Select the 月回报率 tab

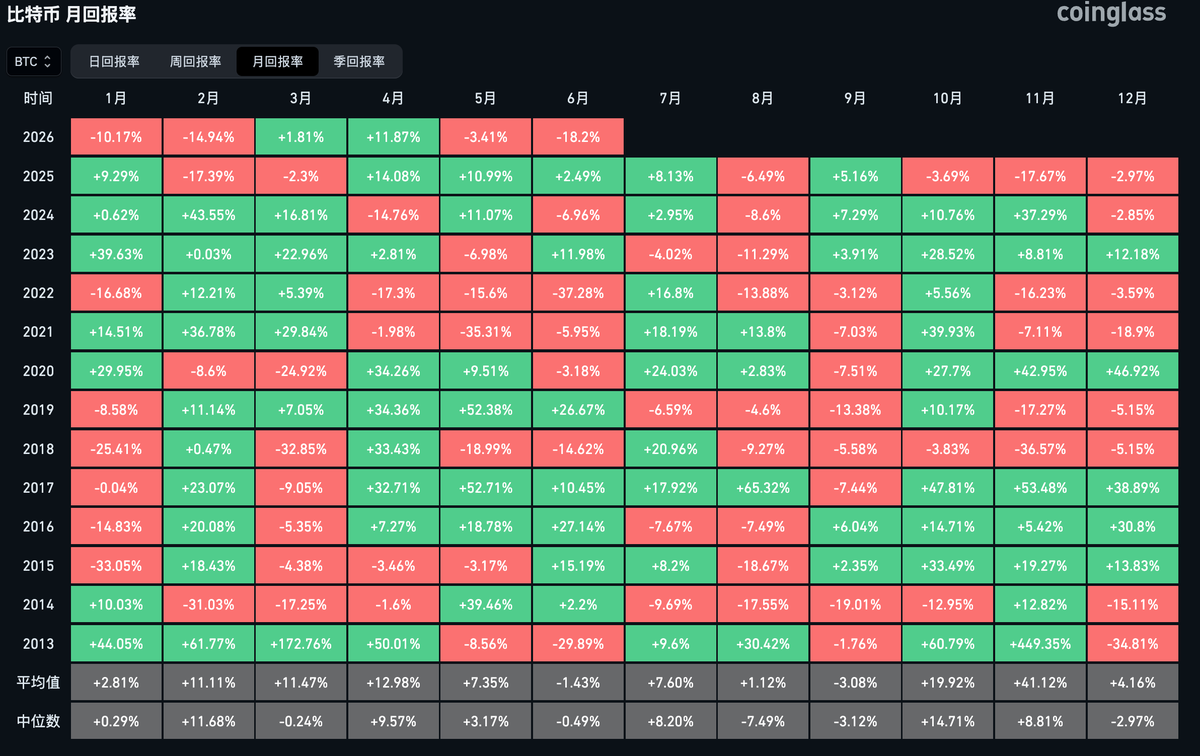point(277,61)
